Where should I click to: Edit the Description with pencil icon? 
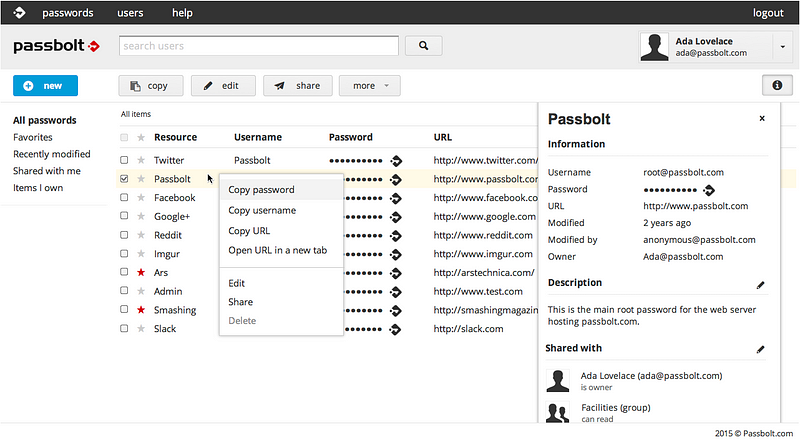pos(760,285)
